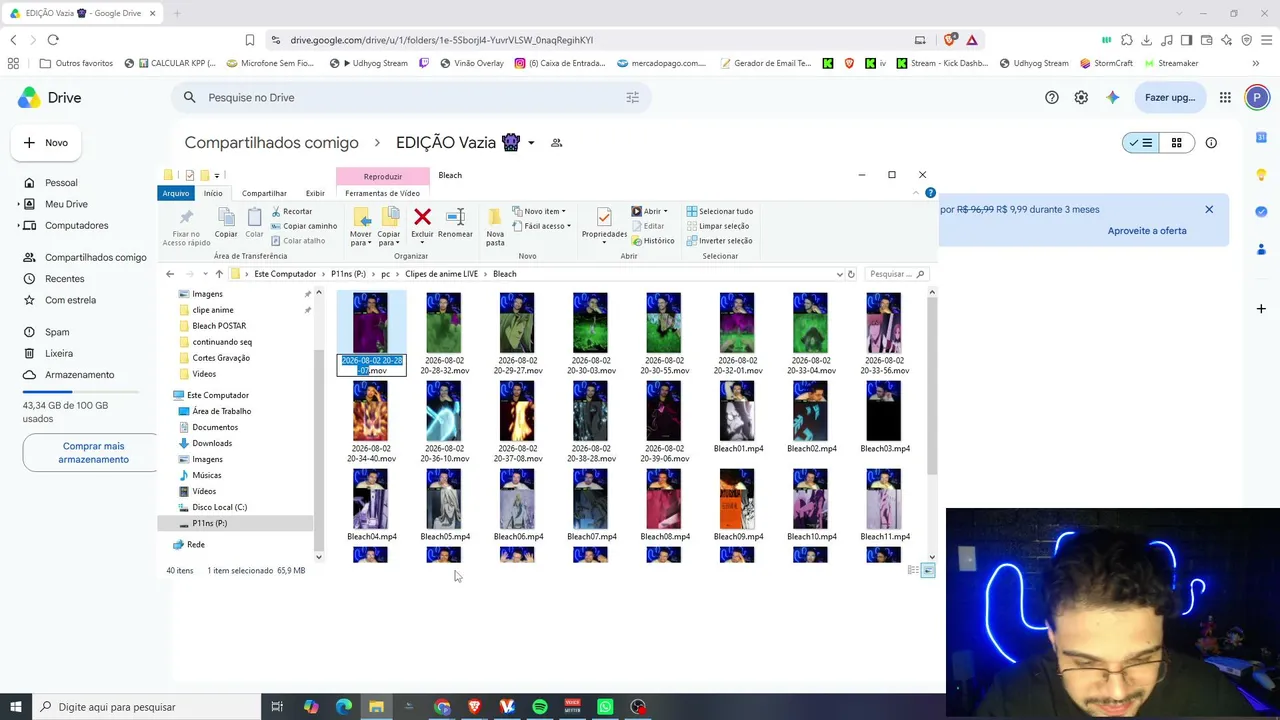This screenshot has height=720, width=1280.
Task: Open the Novo item dropdown
Action: click(539, 211)
